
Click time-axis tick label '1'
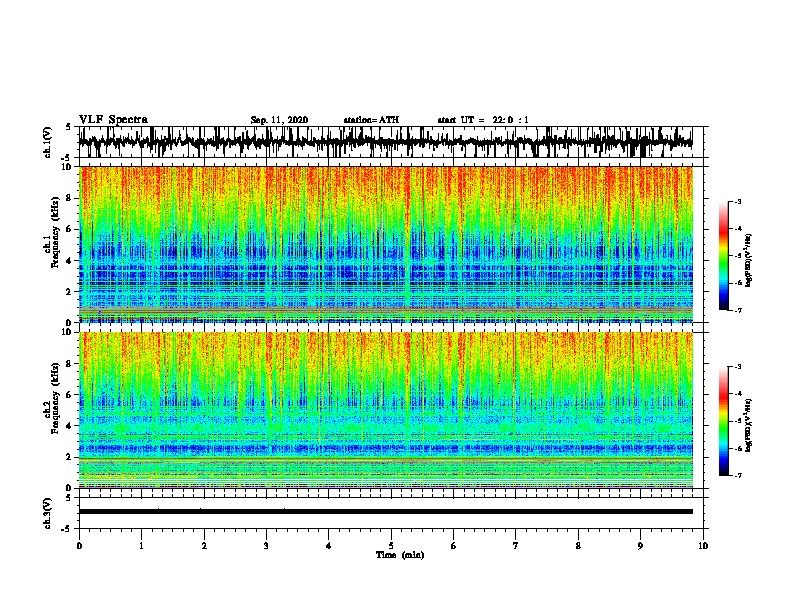(141, 546)
